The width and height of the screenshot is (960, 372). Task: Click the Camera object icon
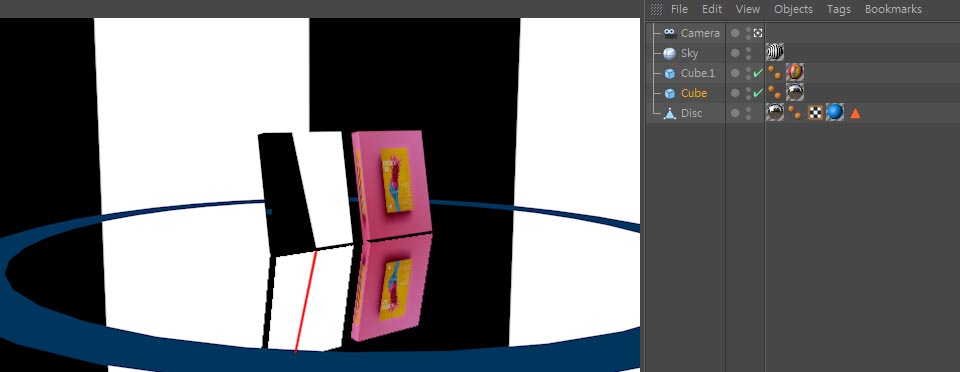[670, 33]
